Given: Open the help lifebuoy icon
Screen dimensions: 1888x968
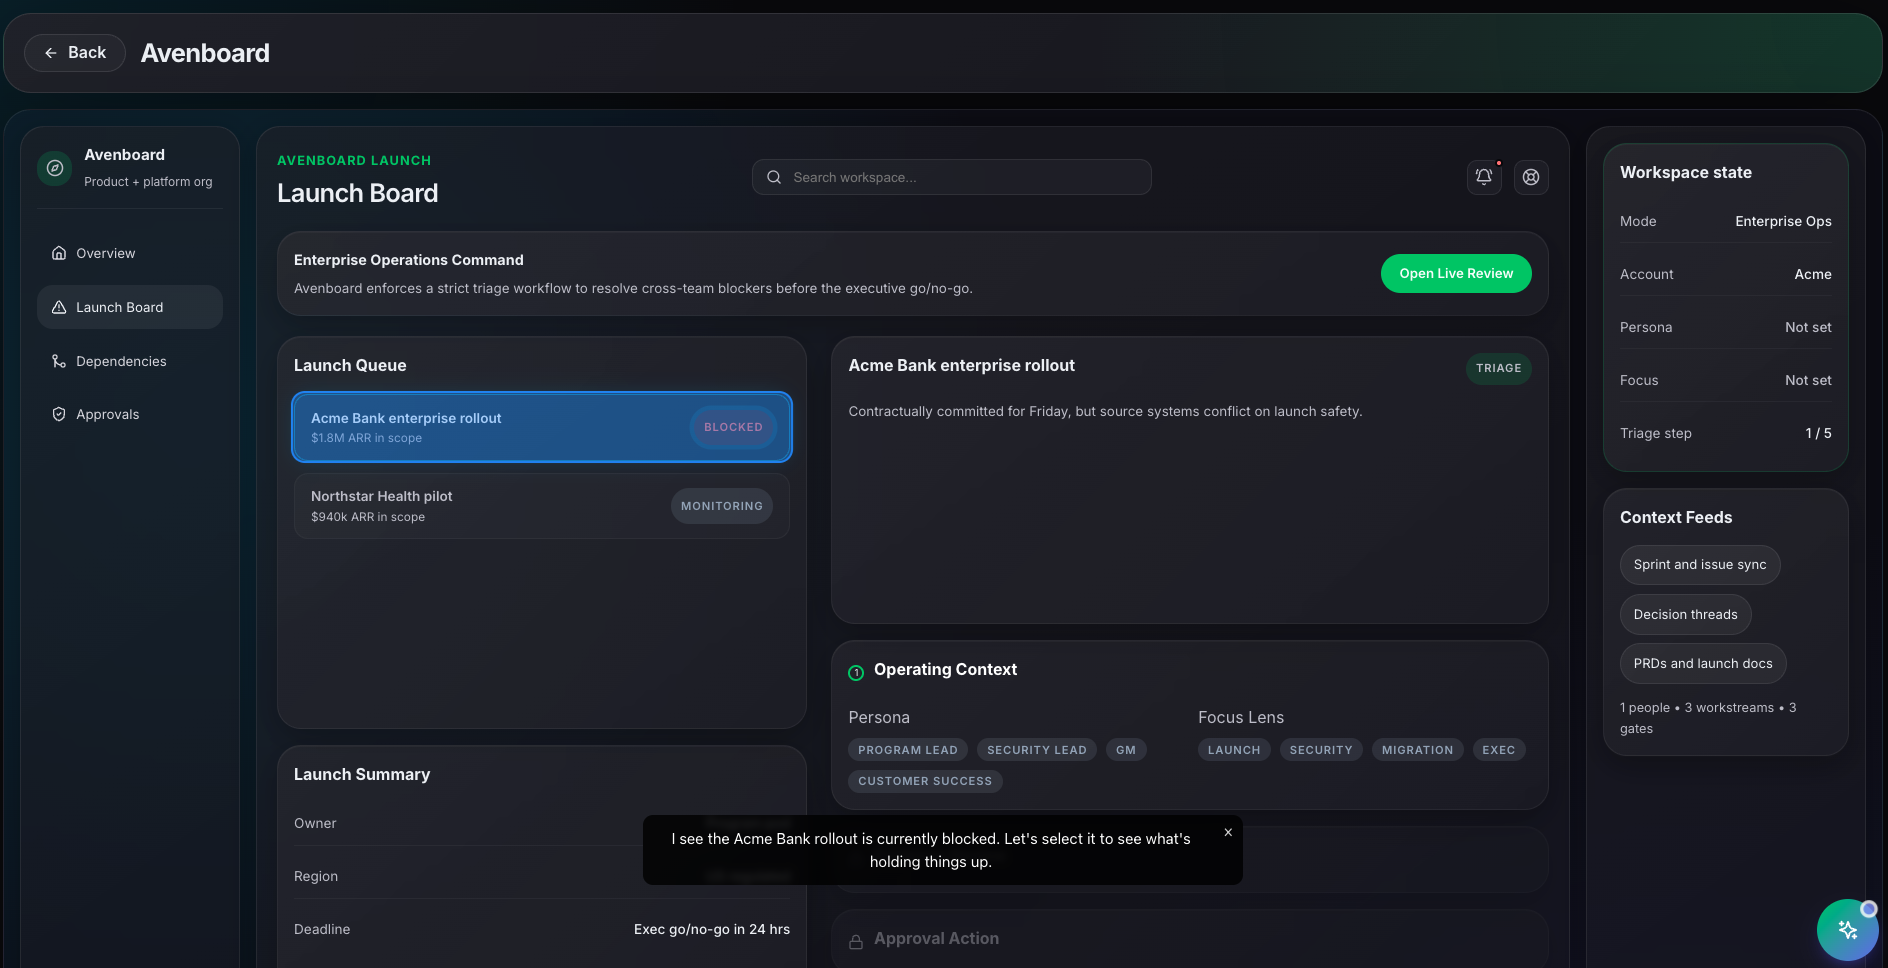Looking at the screenshot, I should coord(1531,177).
